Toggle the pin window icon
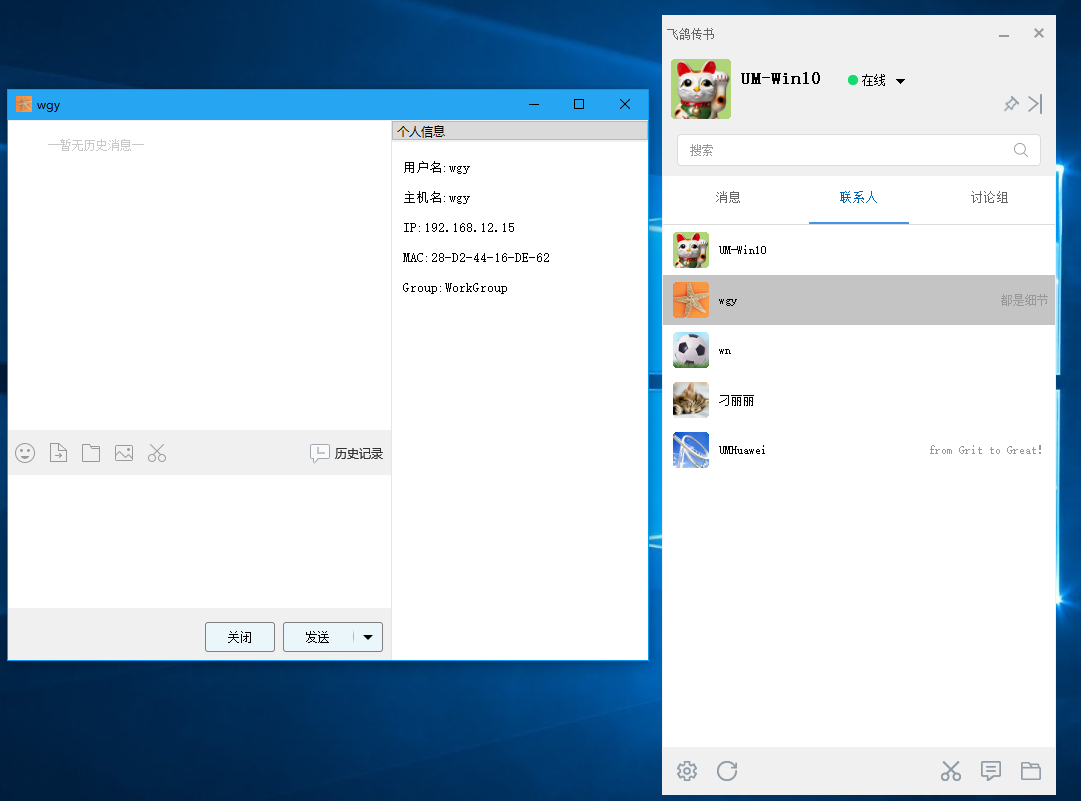The height and width of the screenshot is (801, 1081). coord(1011,104)
